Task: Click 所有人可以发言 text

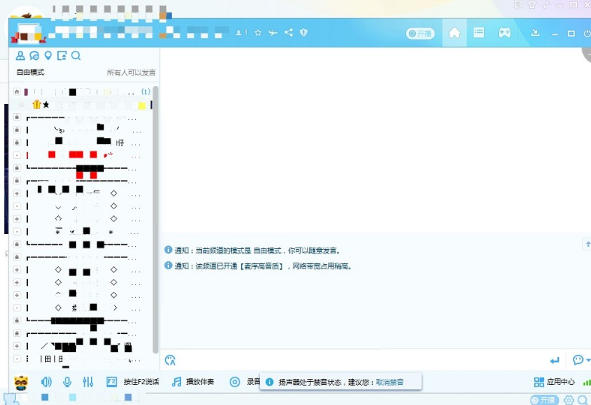Action: pyautogui.click(x=131, y=72)
